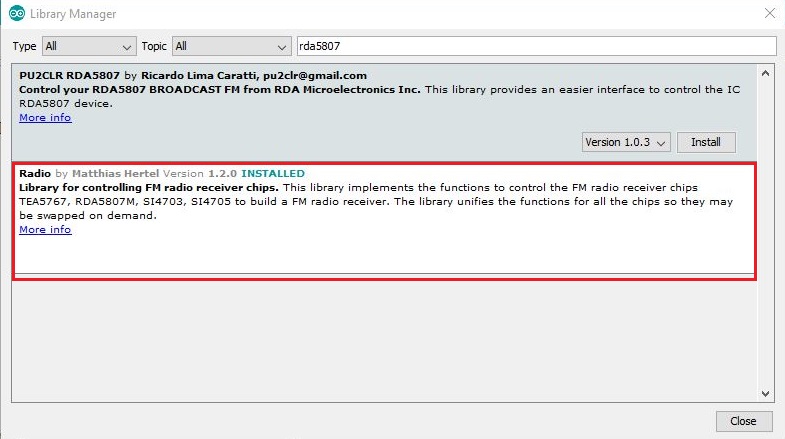The width and height of the screenshot is (785, 439).
Task: Click the scrollbar down arrow
Action: coord(765,394)
